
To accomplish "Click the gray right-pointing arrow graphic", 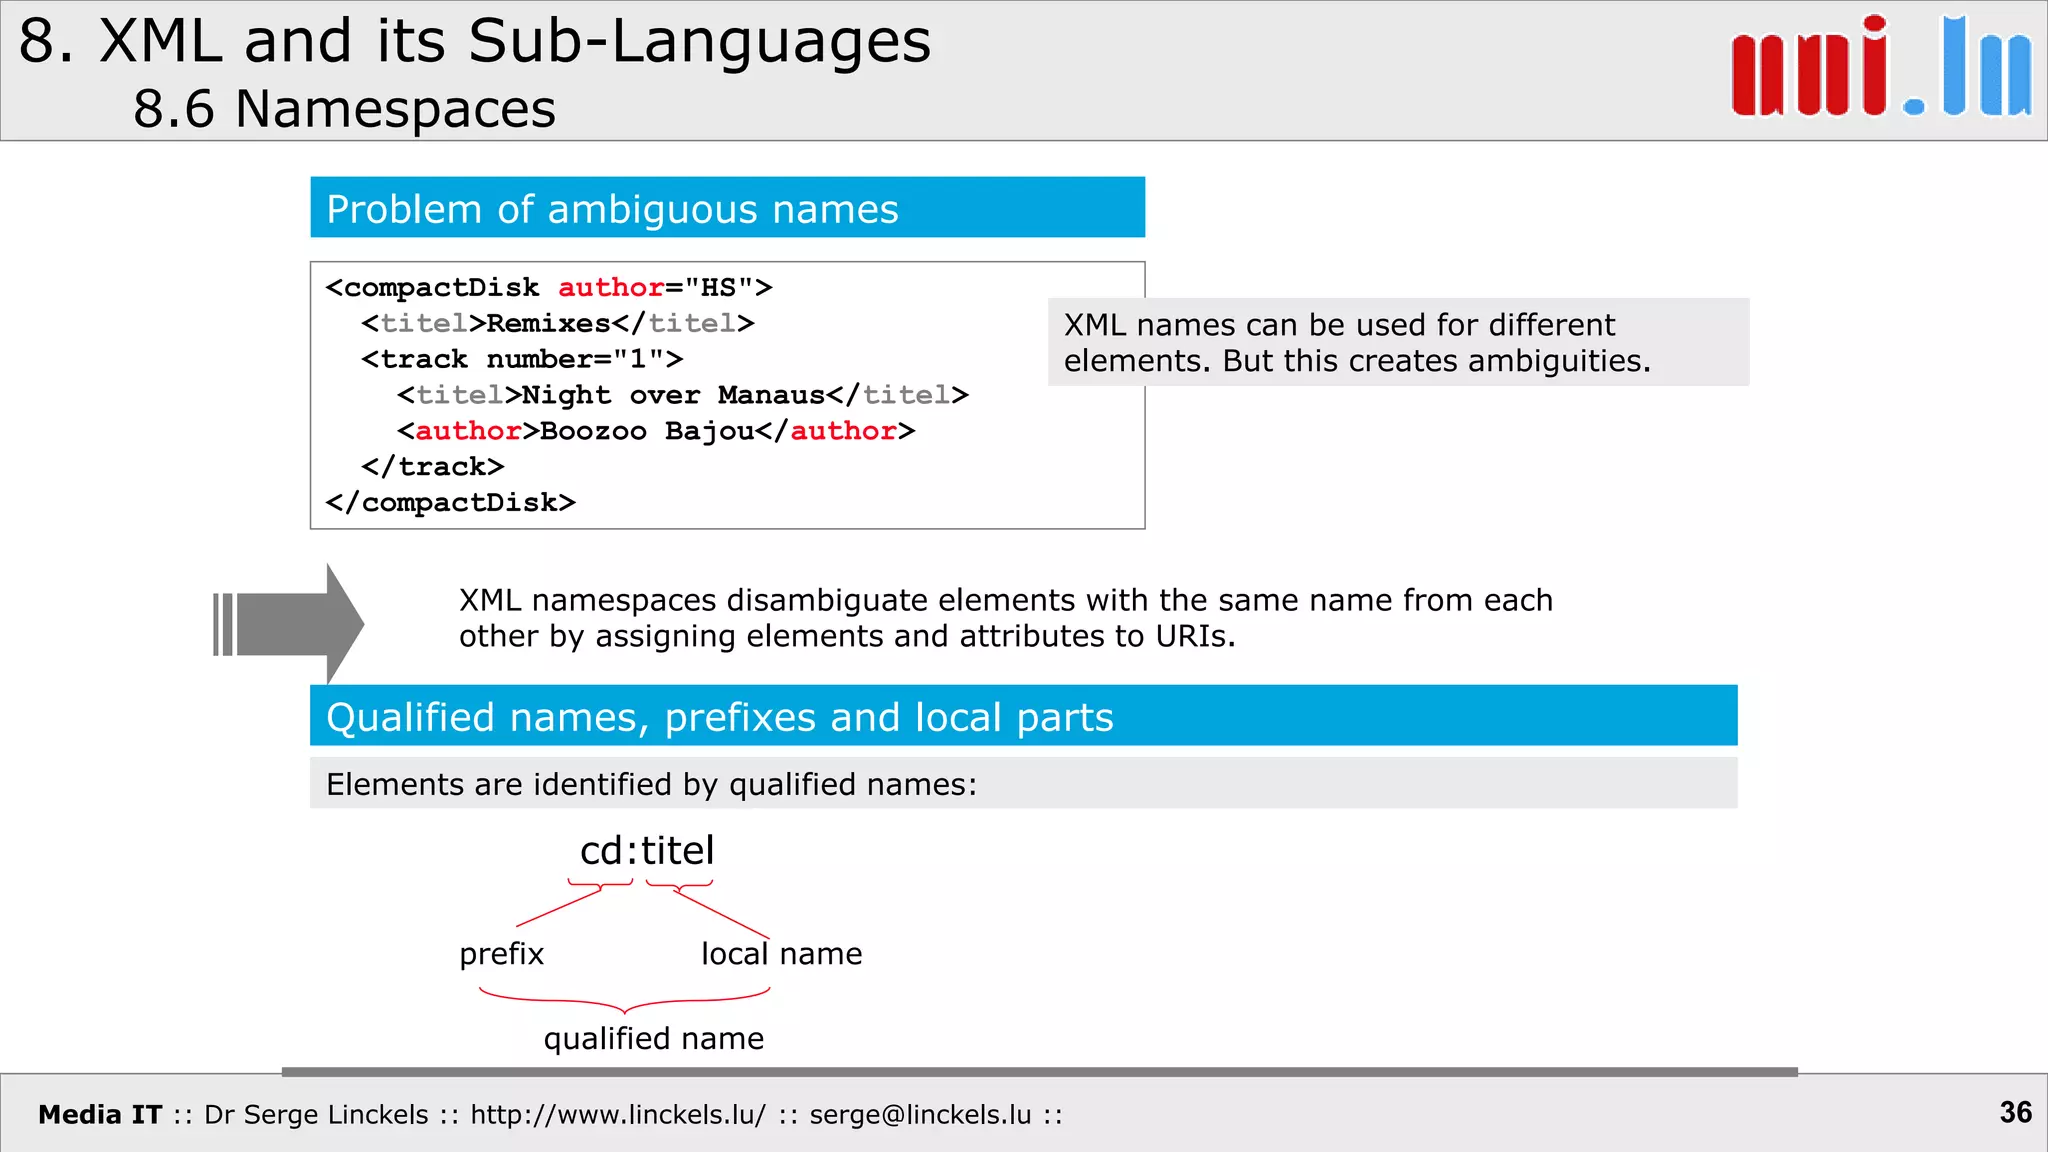I will click(x=289, y=624).
